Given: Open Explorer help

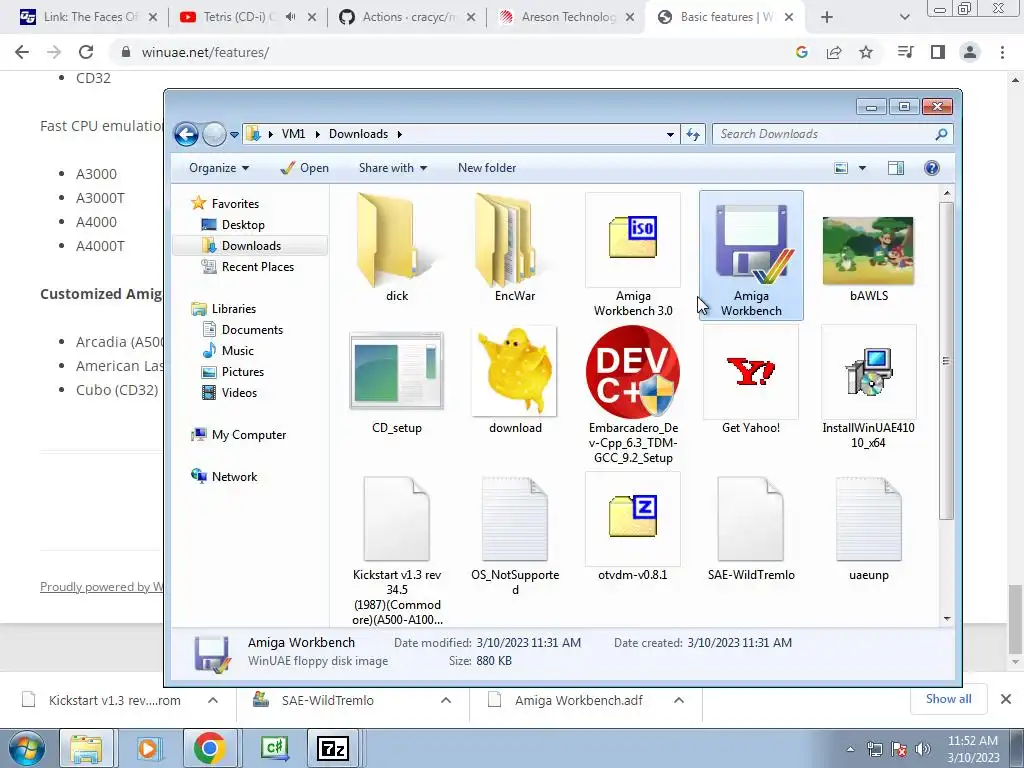Looking at the screenshot, I should click(932, 168).
